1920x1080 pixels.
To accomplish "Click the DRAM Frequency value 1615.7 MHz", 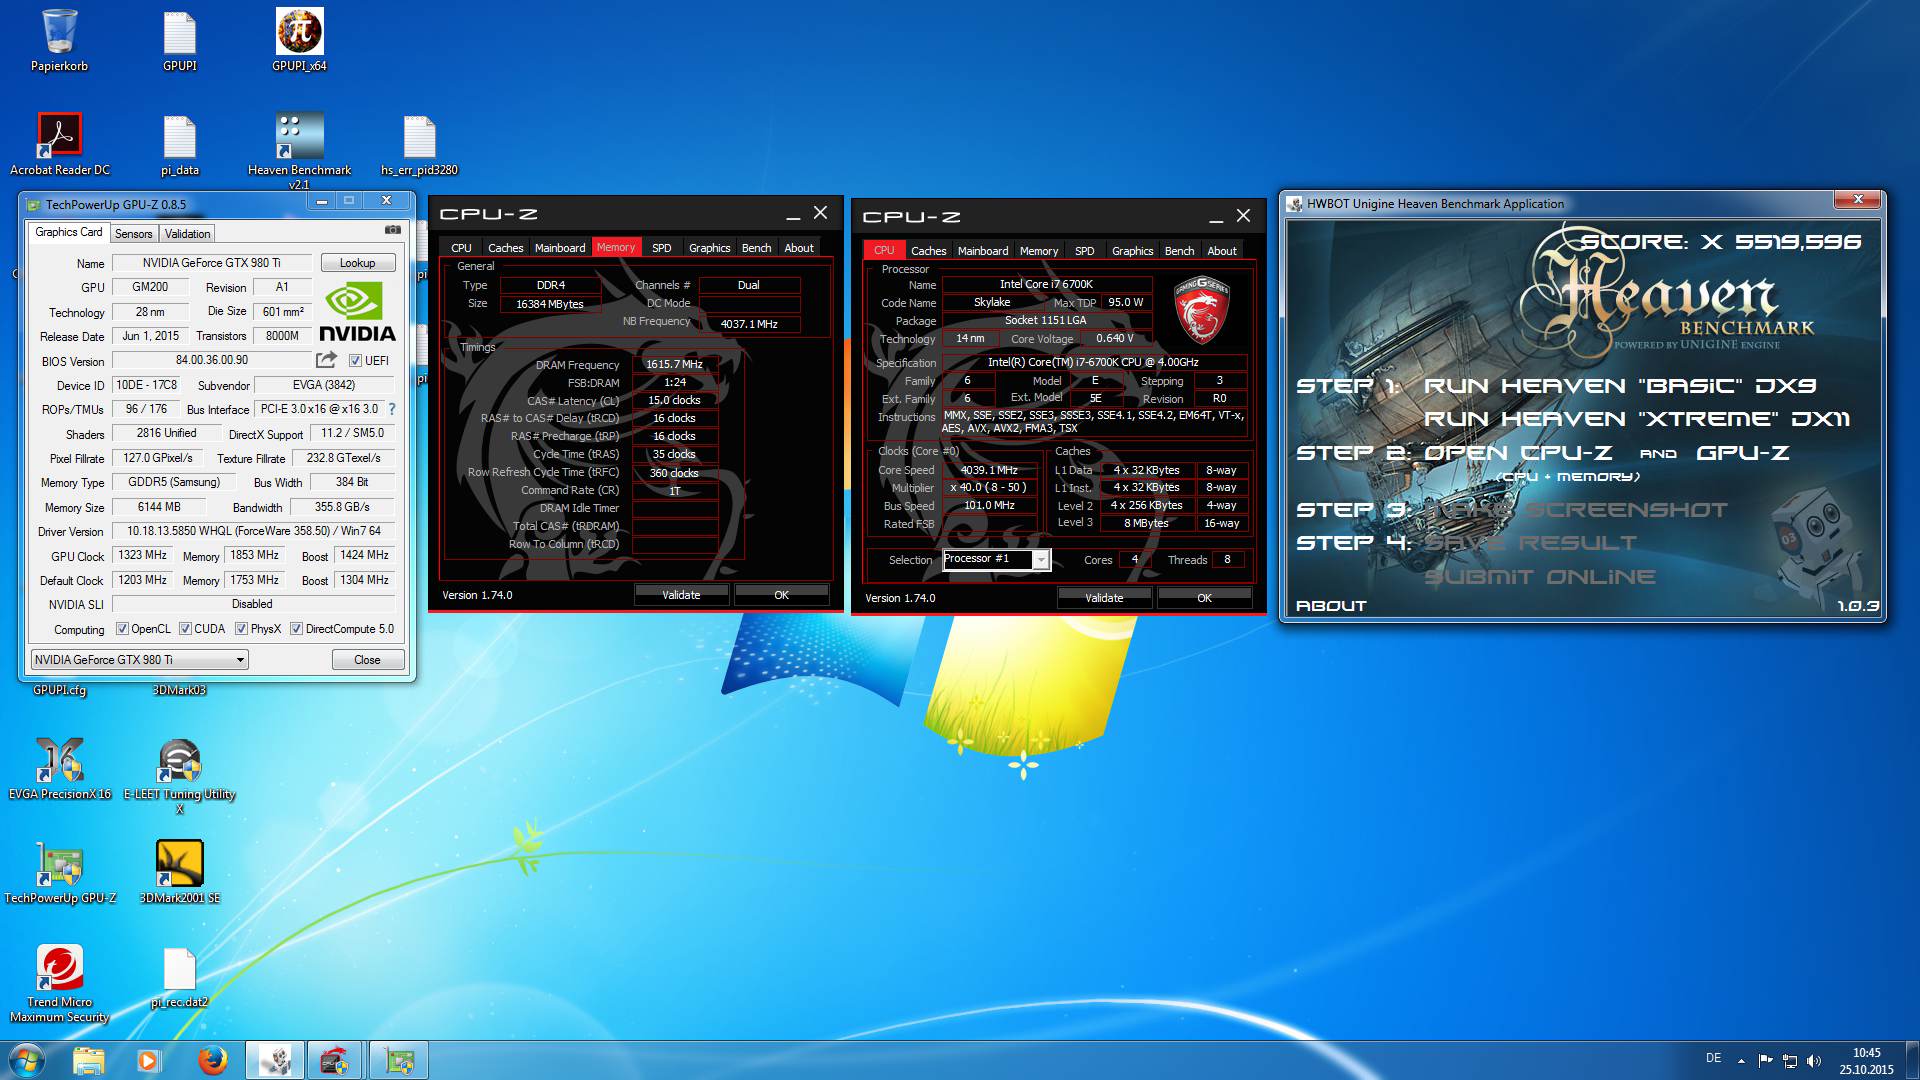I will [x=674, y=364].
